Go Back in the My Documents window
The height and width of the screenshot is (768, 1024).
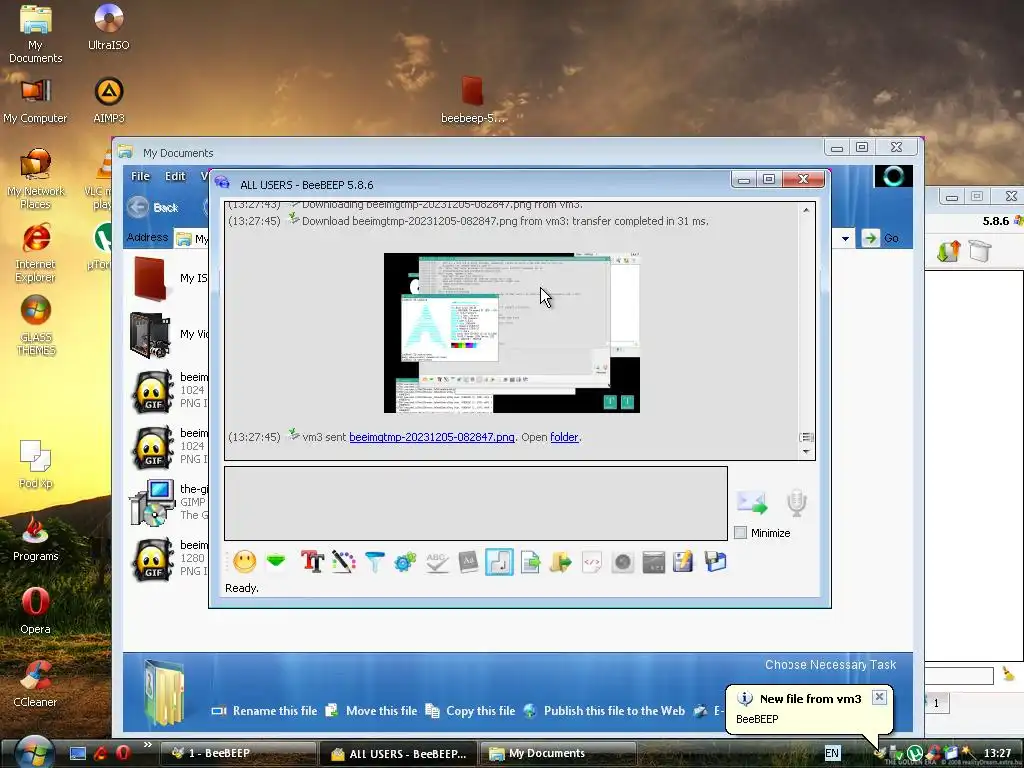pos(153,207)
